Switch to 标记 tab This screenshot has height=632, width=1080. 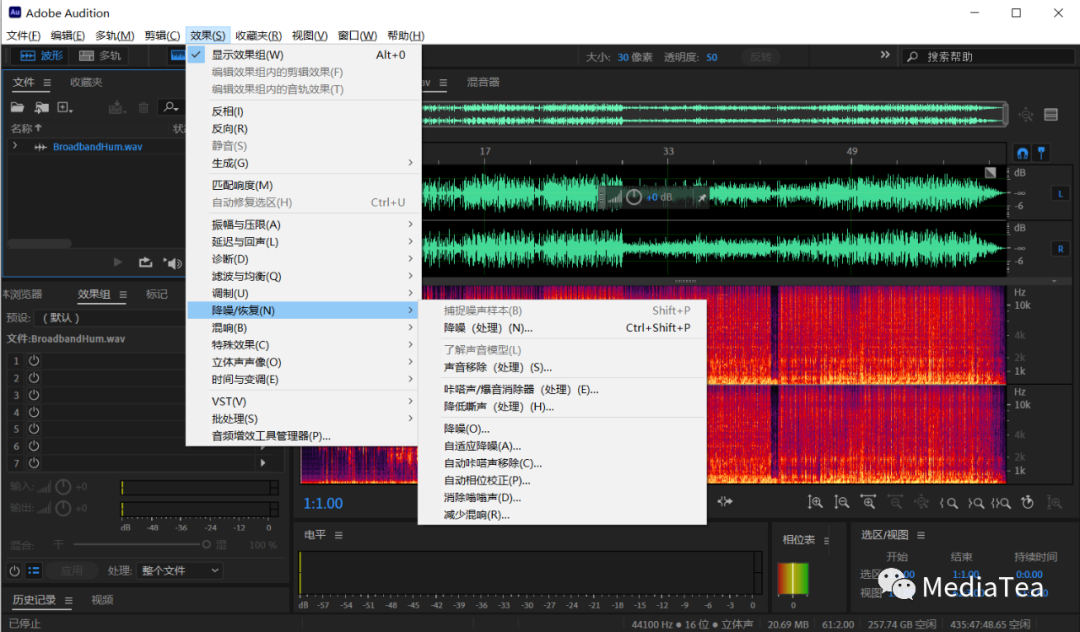tap(156, 295)
